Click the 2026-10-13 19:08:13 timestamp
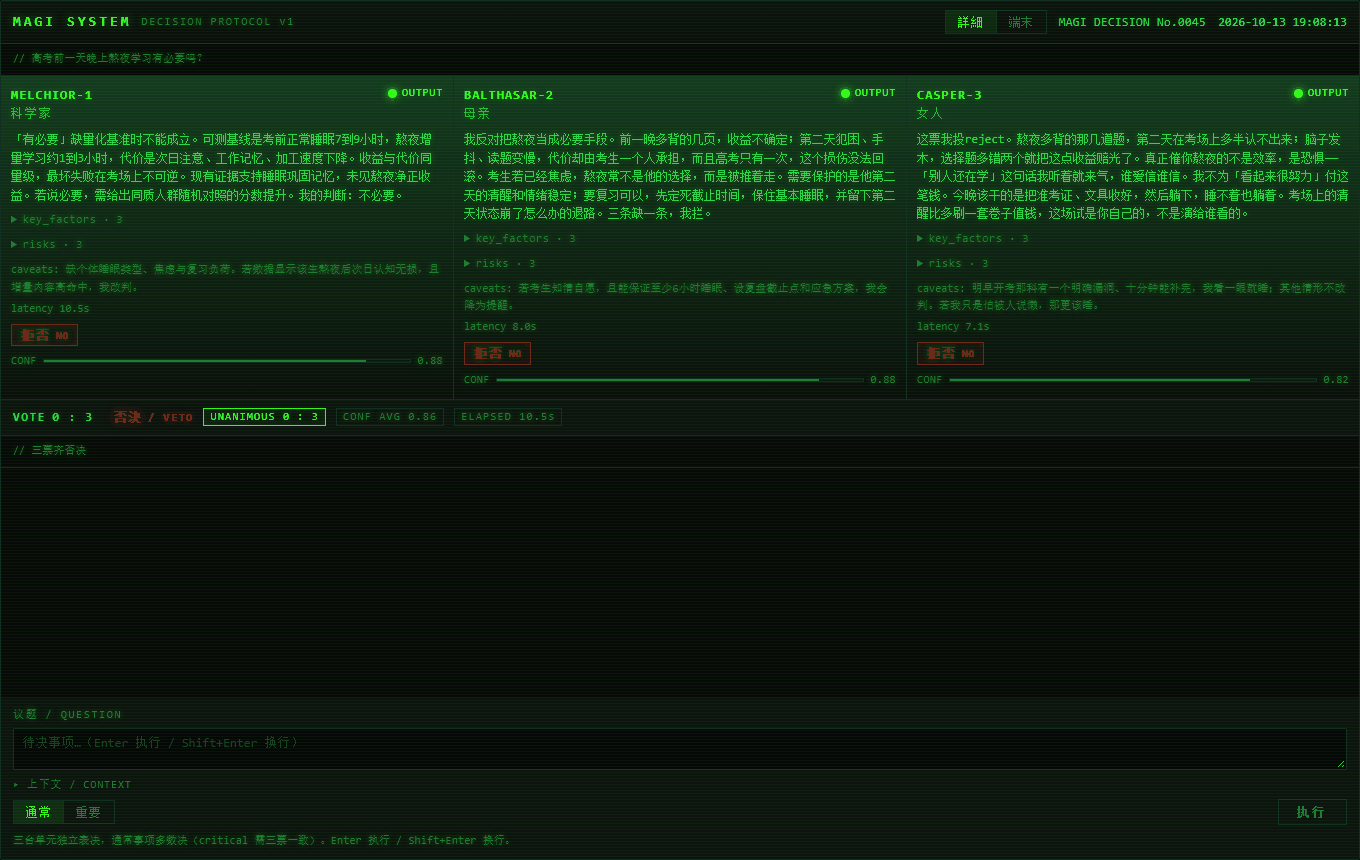1360x860 pixels. pos(1282,22)
